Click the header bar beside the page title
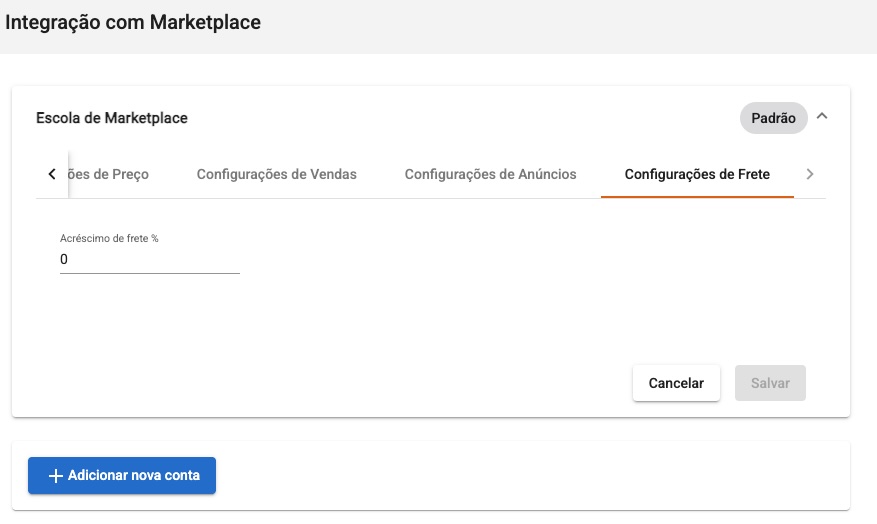 559,26
